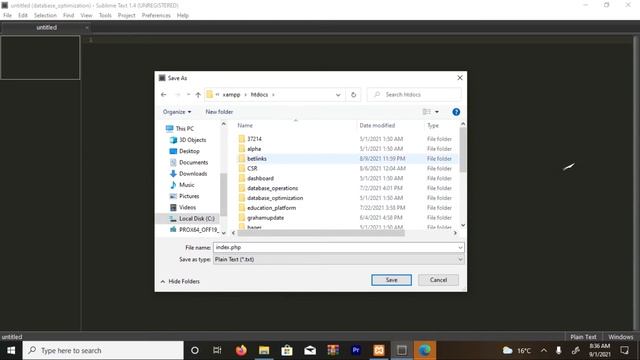
Task: Open the Organize dropdown
Action: click(x=177, y=112)
